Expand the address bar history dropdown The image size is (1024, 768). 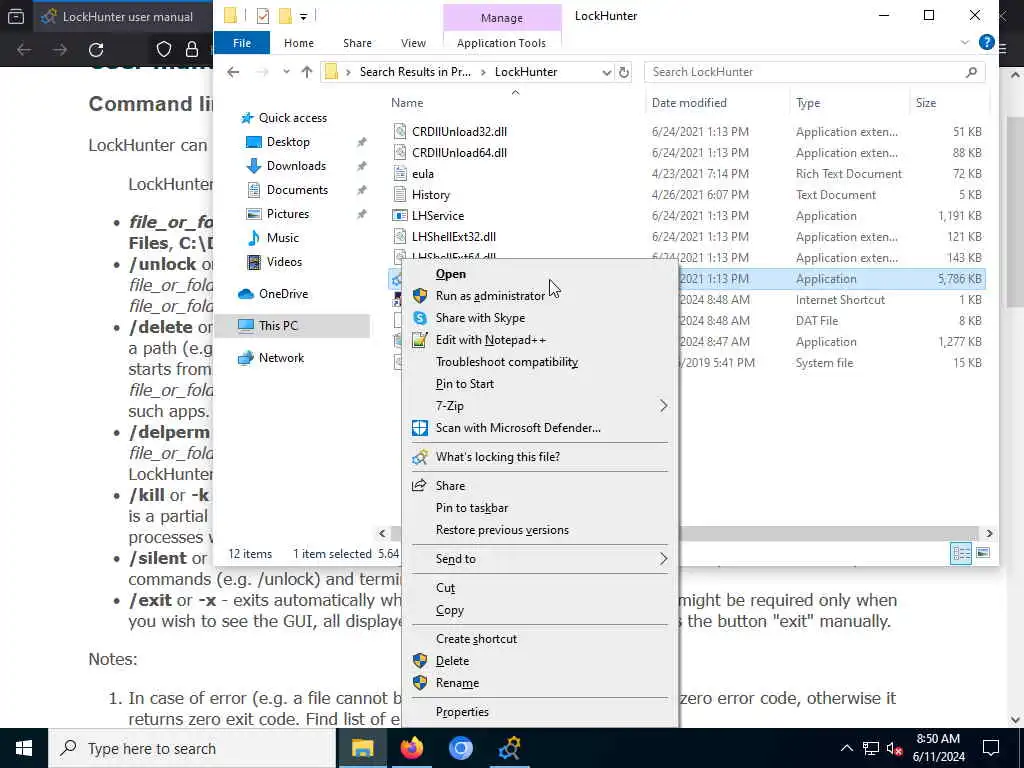606,72
